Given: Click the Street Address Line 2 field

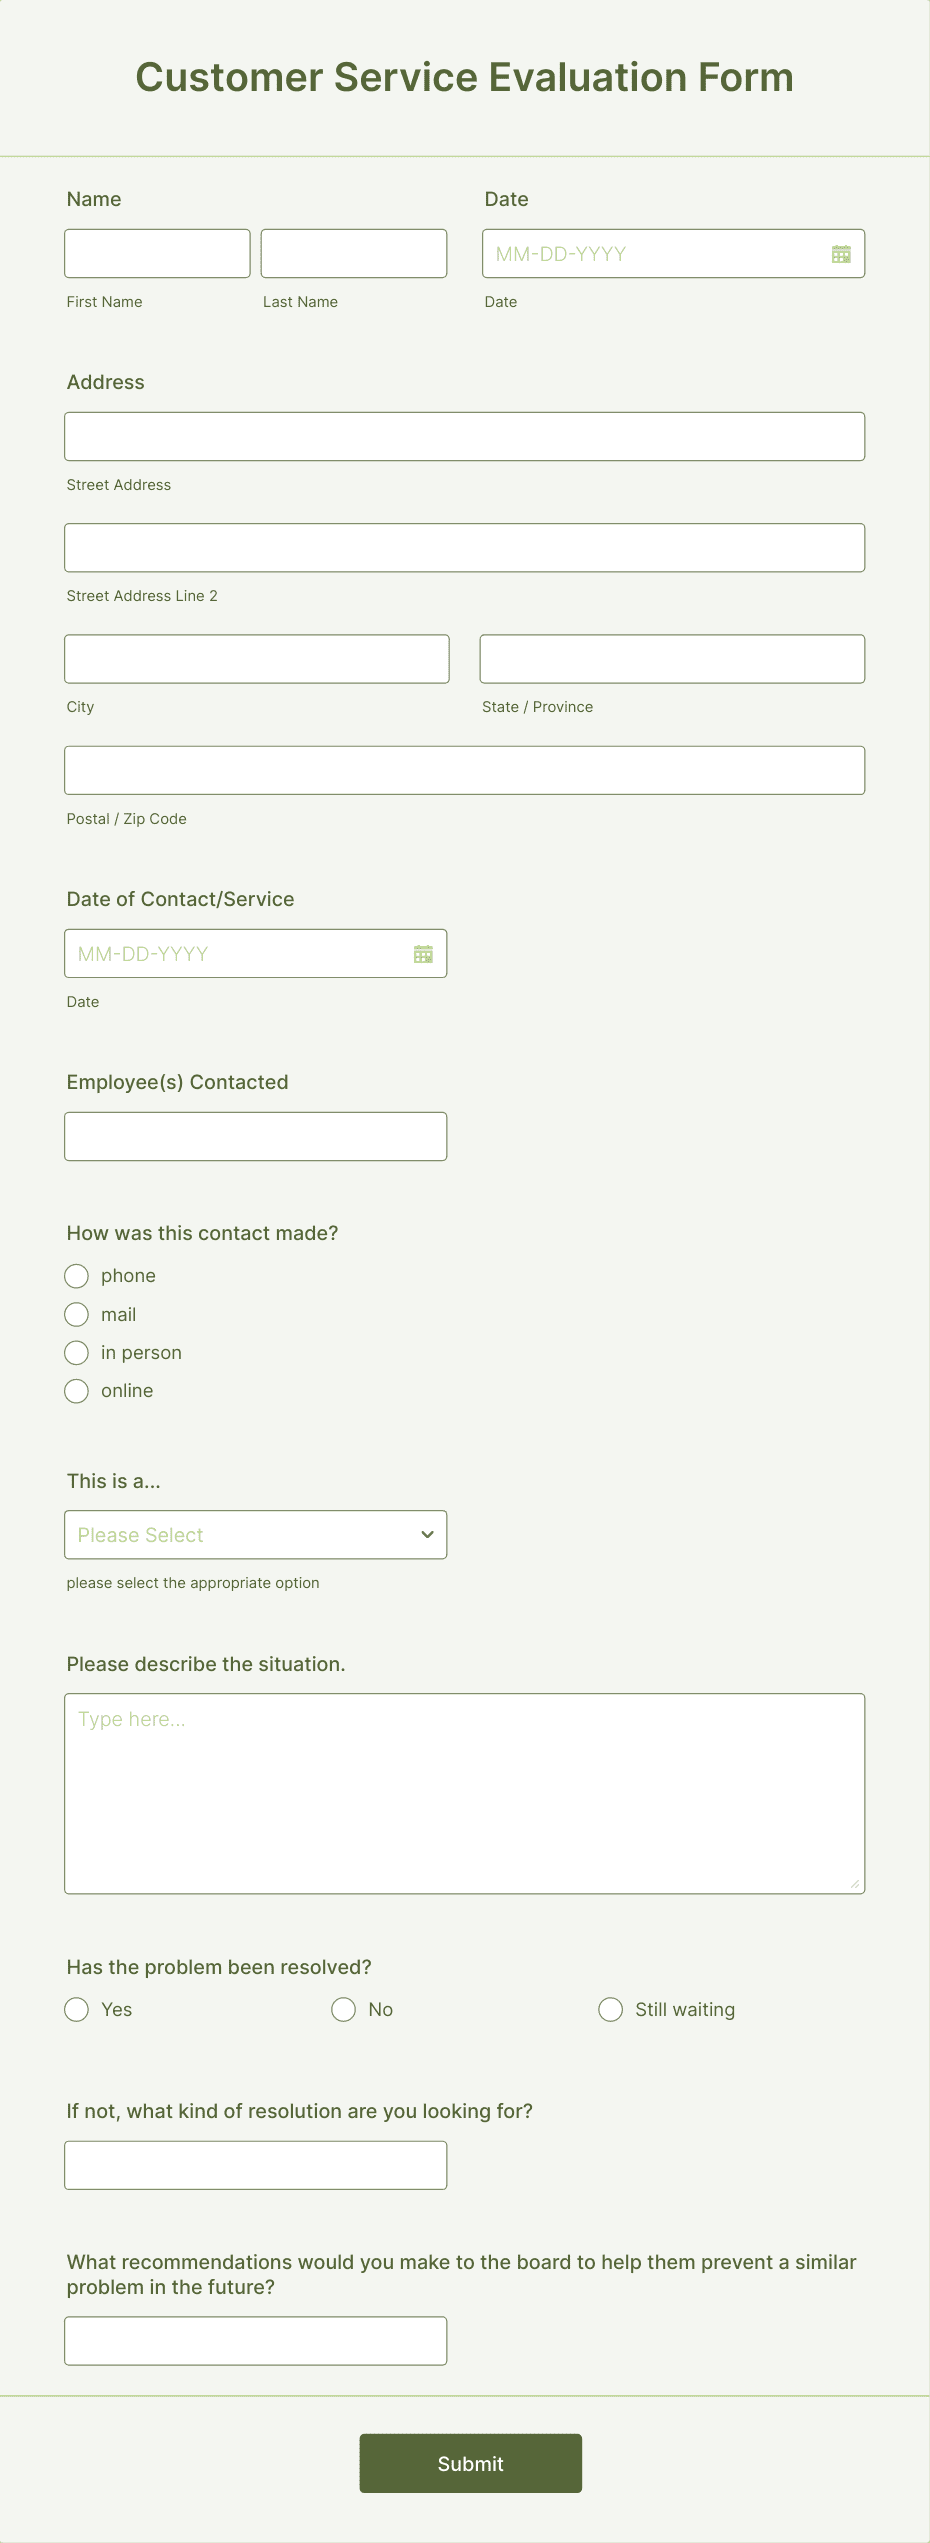Looking at the screenshot, I should [464, 547].
